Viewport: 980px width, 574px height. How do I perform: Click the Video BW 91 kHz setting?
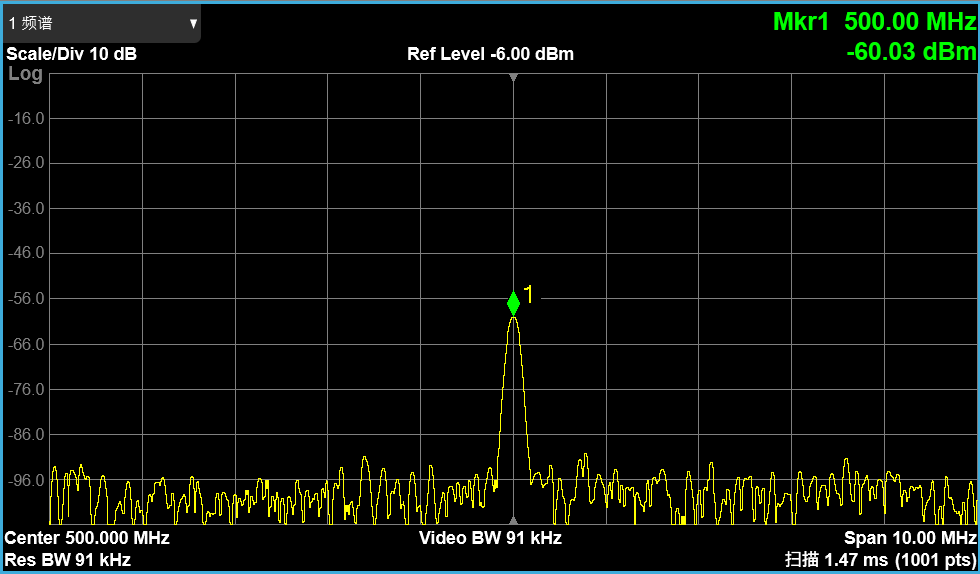click(x=490, y=539)
